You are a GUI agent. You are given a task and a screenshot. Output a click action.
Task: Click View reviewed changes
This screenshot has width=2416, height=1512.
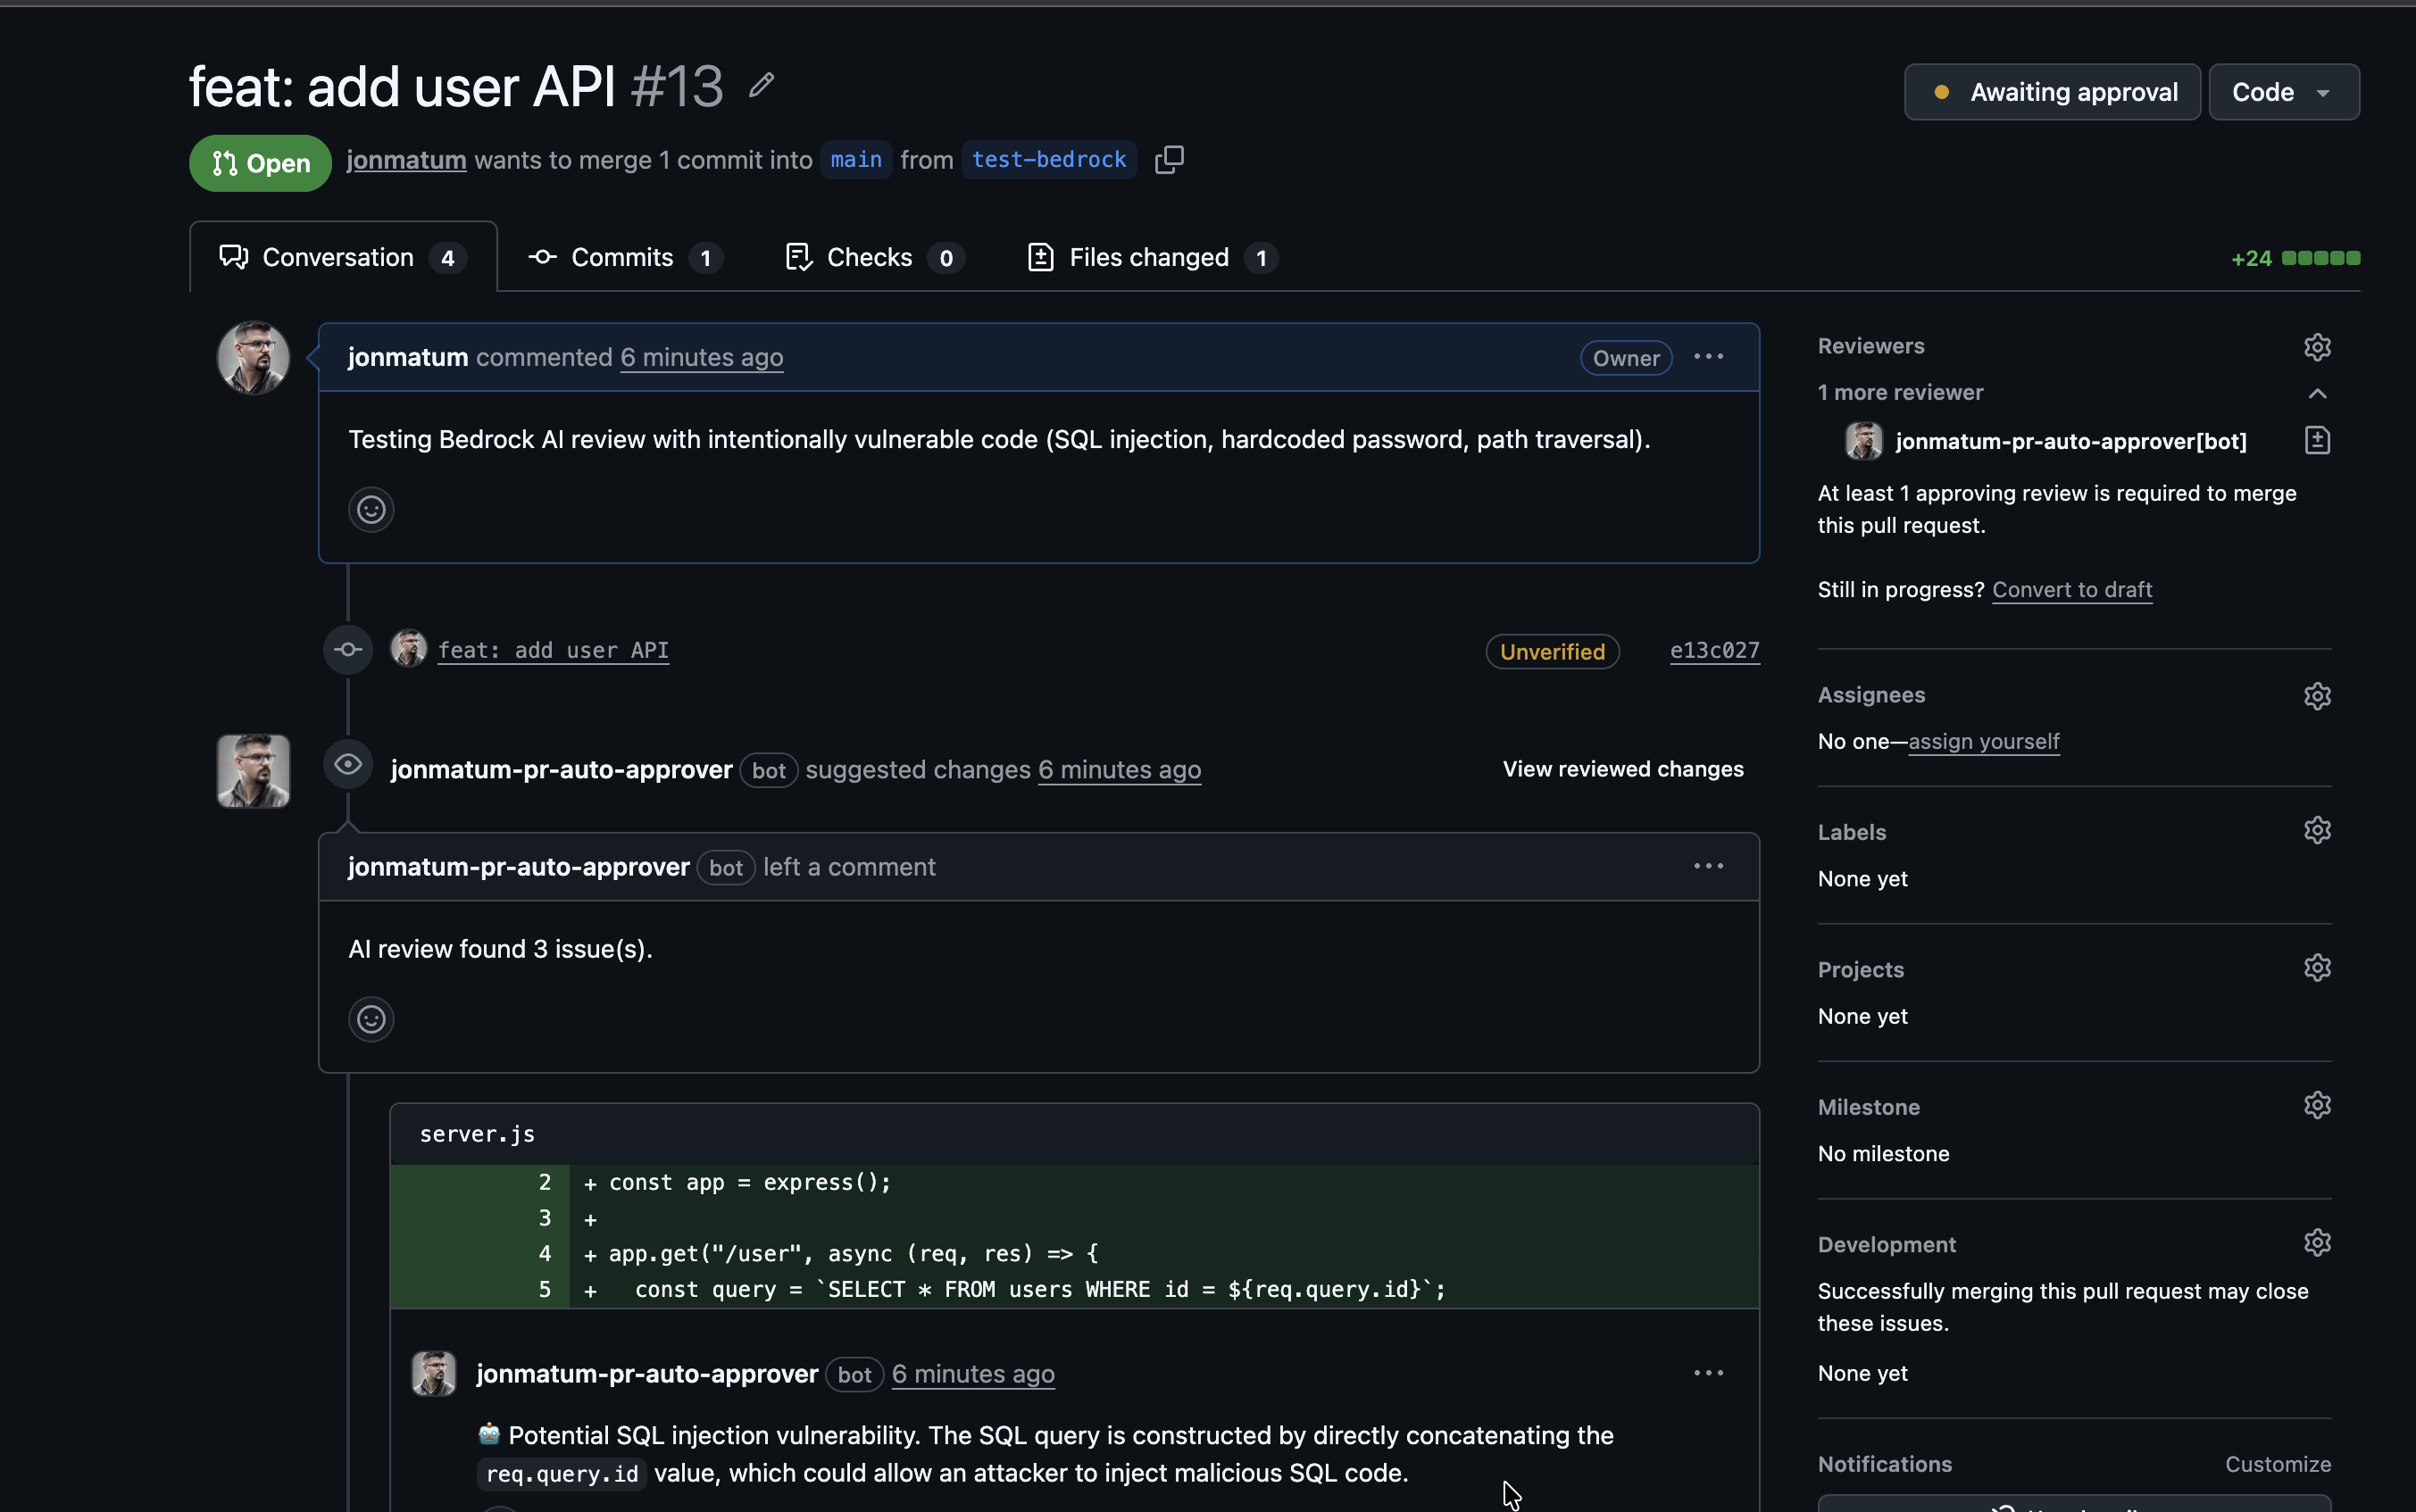(x=1622, y=769)
